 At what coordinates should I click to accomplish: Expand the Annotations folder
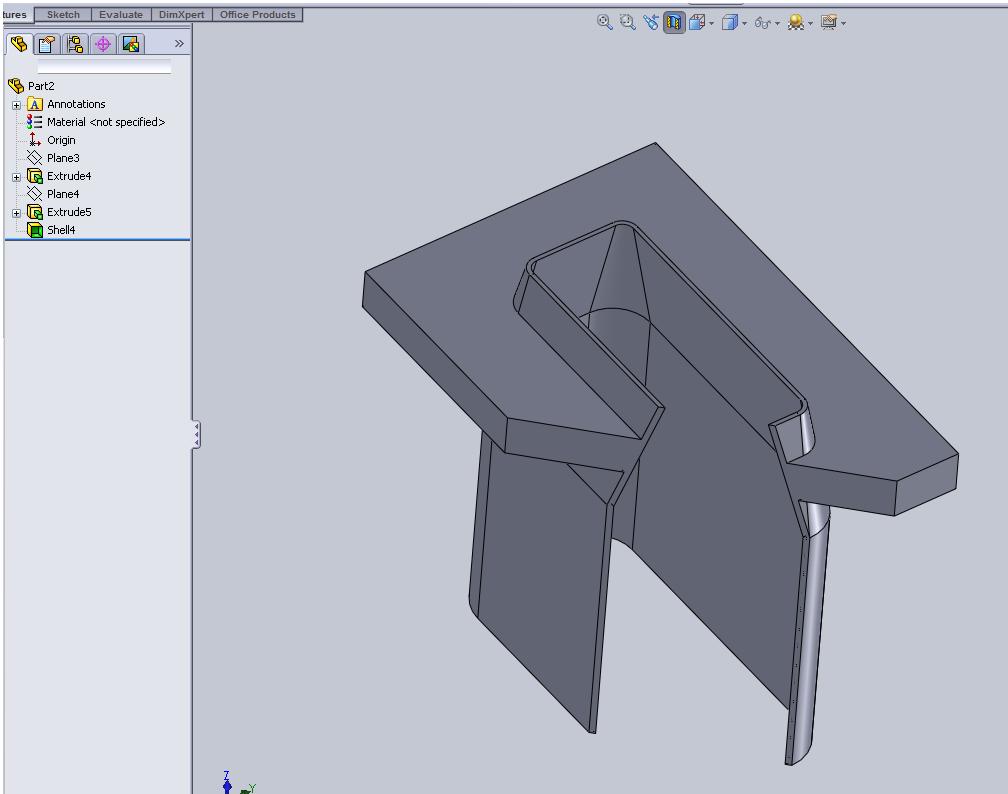[17, 105]
